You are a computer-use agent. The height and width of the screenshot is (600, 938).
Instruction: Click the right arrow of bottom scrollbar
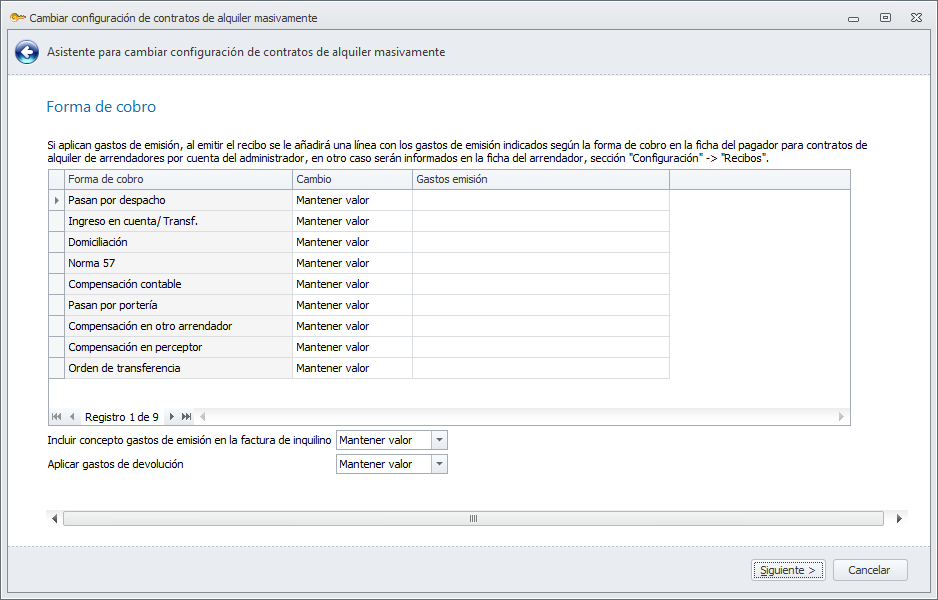point(899,519)
